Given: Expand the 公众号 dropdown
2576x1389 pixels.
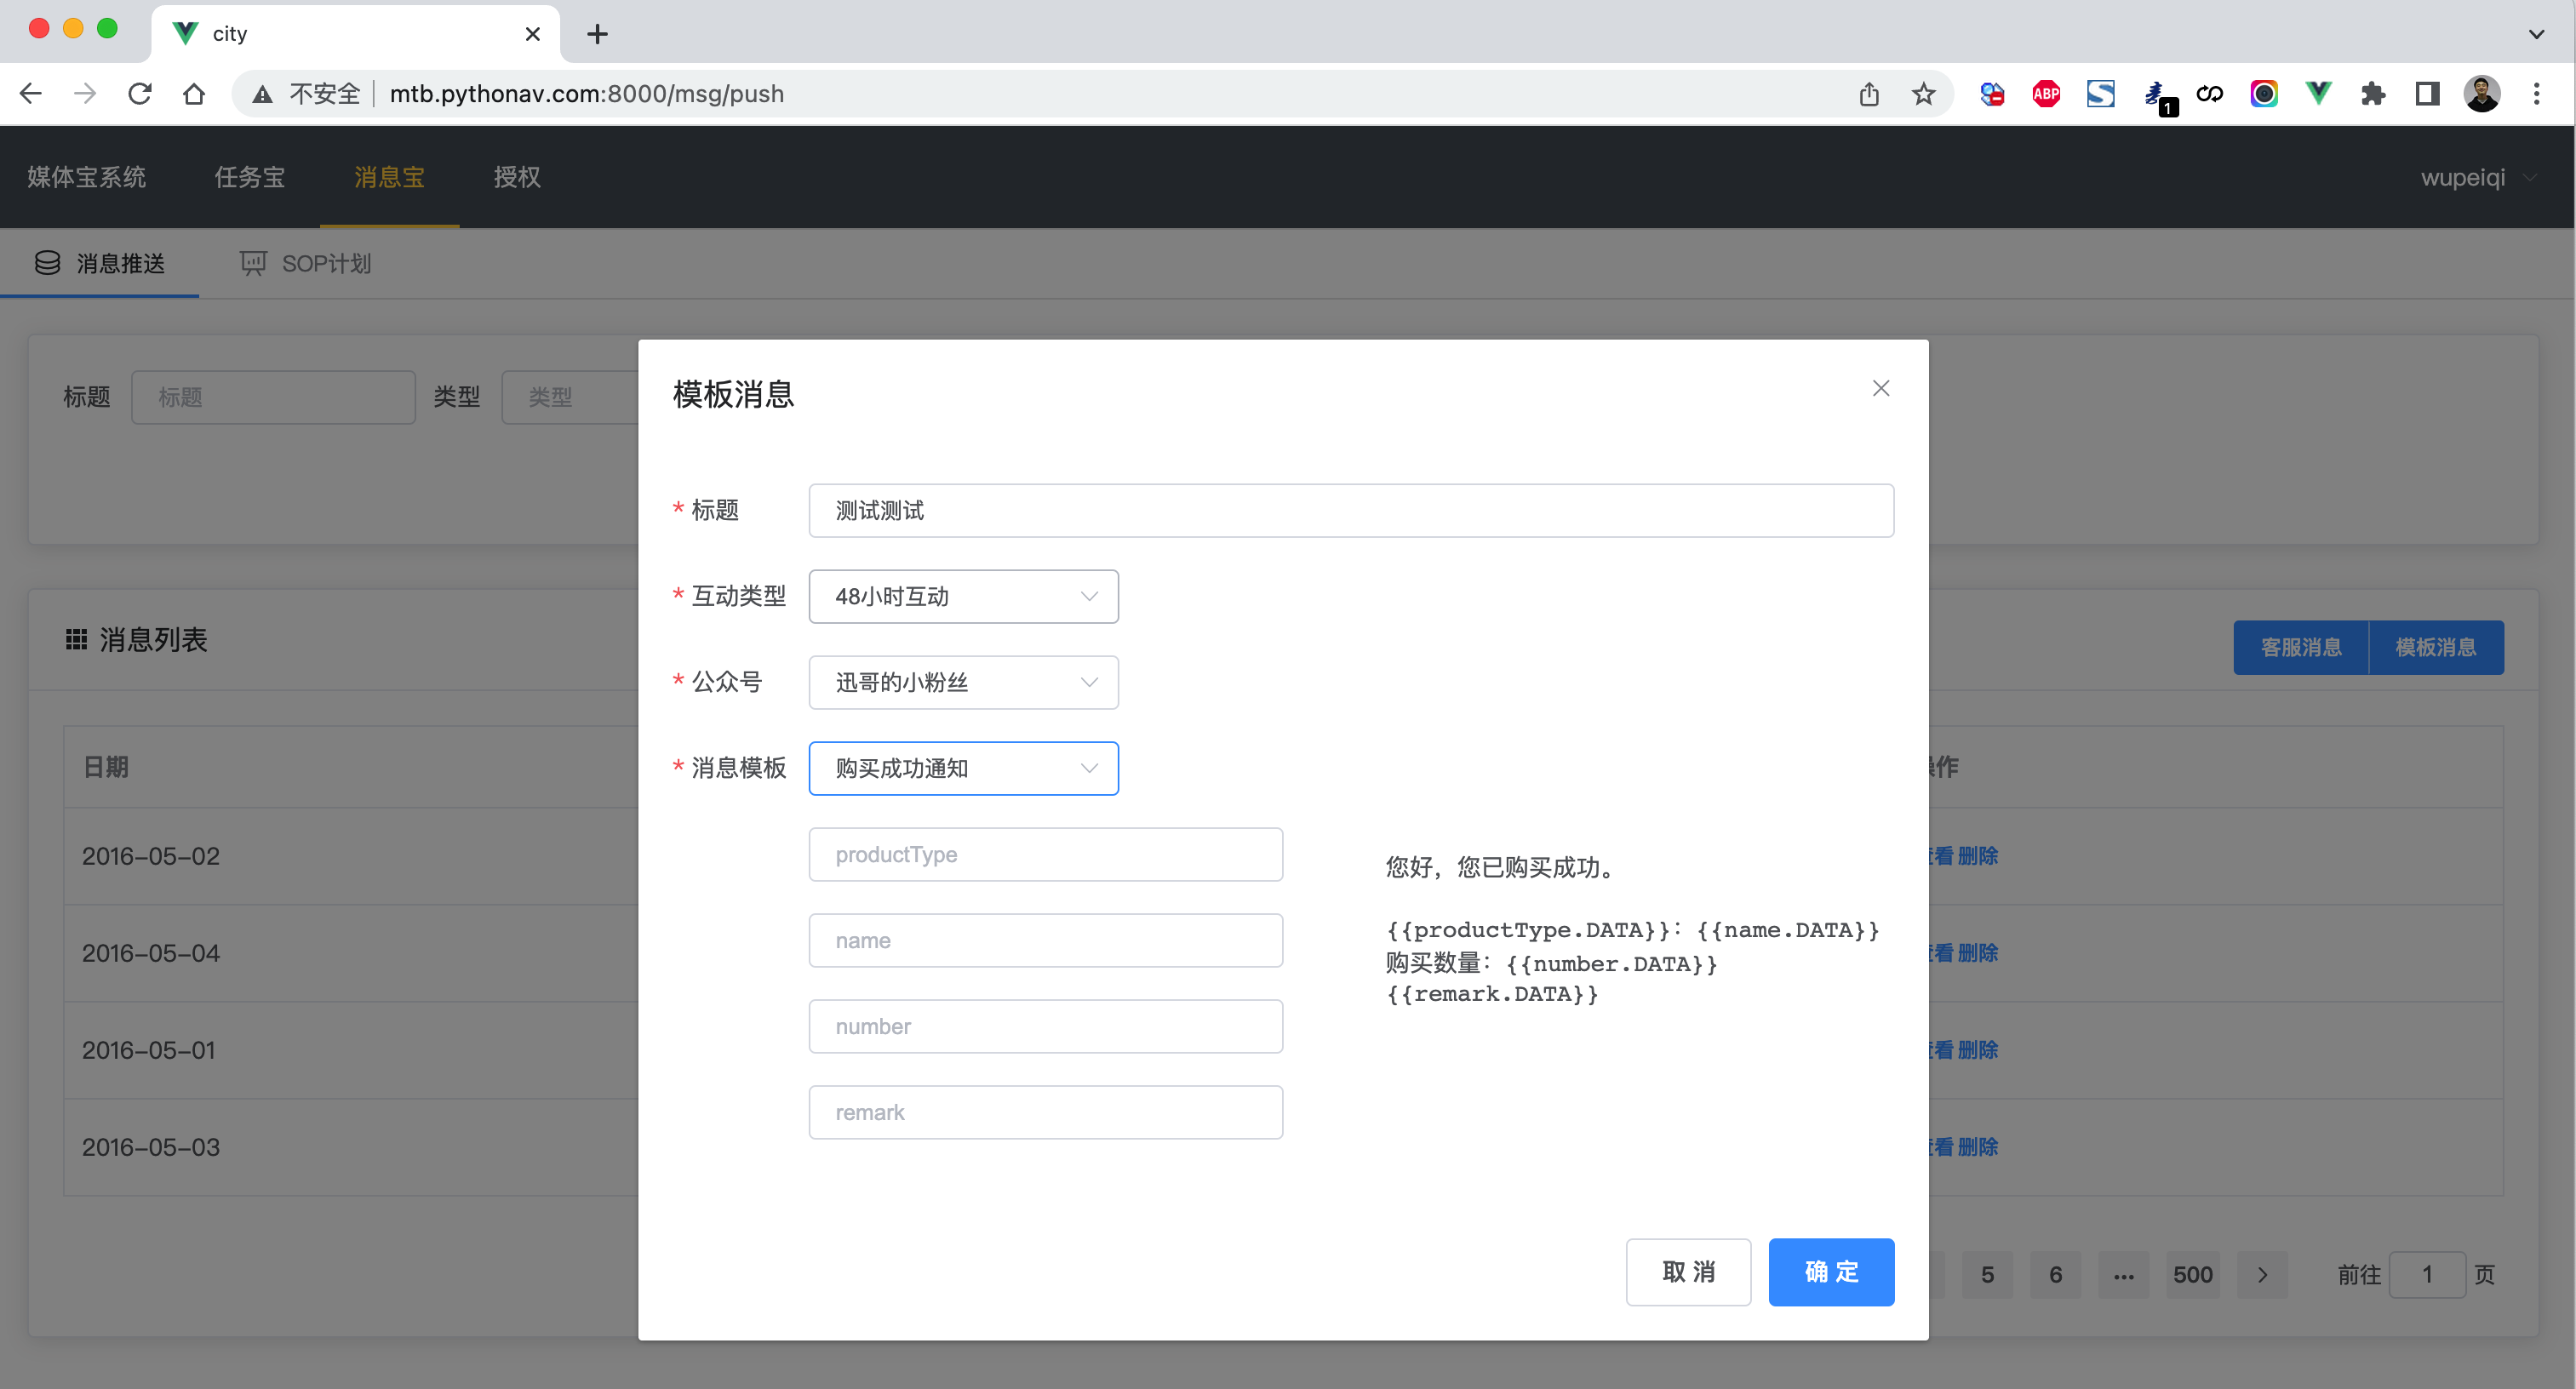Looking at the screenshot, I should [963, 682].
